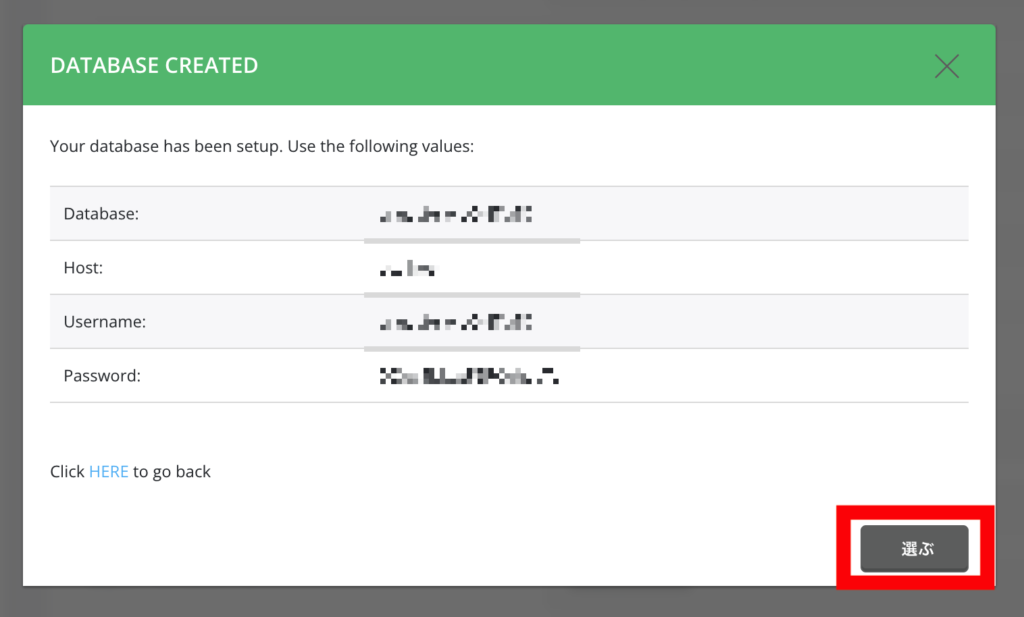Click the Host: row label

coord(83,268)
